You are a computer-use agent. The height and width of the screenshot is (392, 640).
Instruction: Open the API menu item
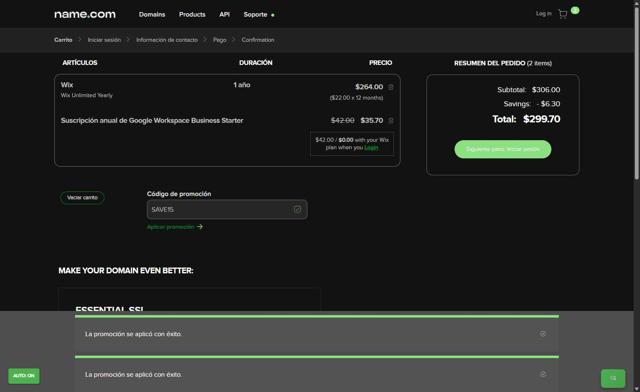click(x=224, y=14)
